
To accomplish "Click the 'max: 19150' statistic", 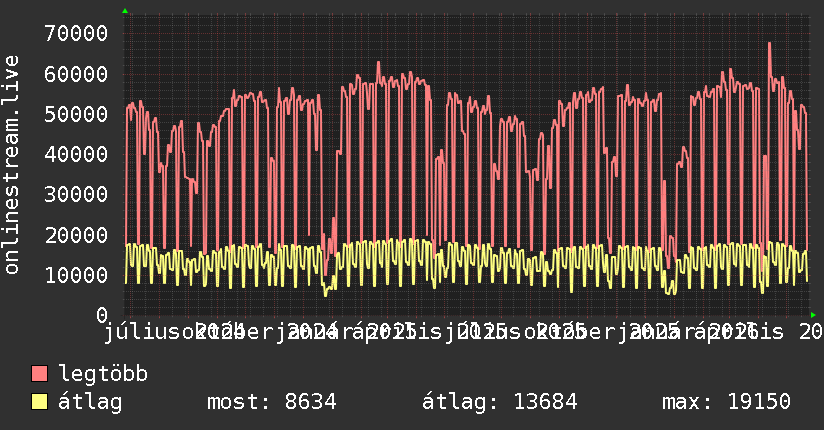I will coord(726,402).
